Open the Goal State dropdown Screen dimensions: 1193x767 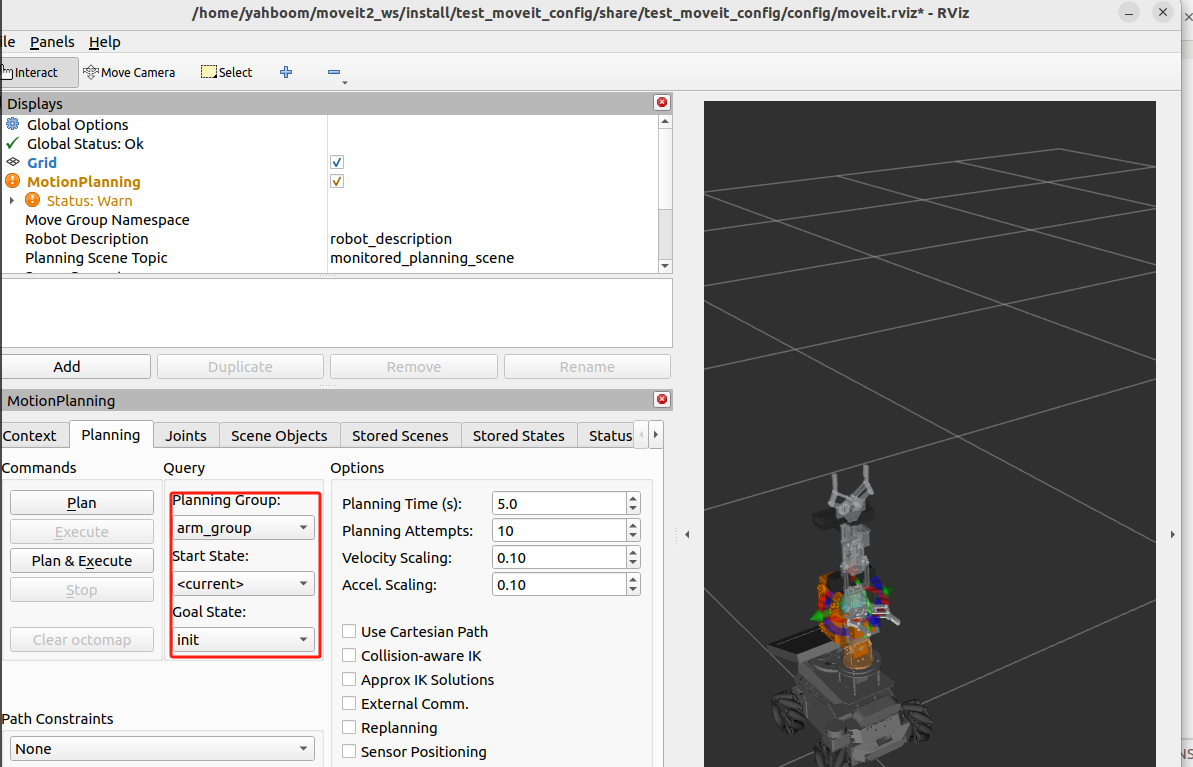point(243,640)
